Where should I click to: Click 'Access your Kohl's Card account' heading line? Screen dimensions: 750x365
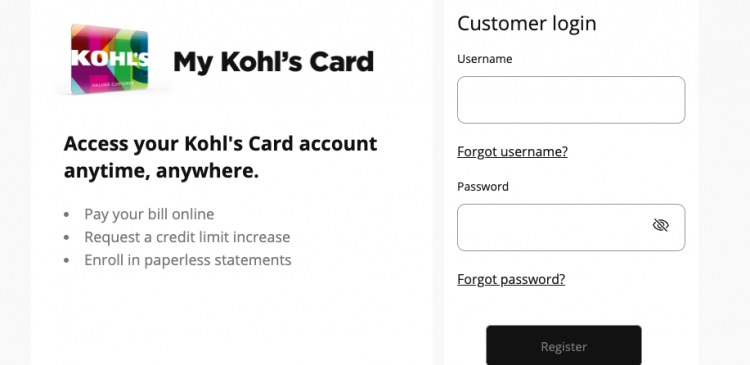[x=221, y=144]
